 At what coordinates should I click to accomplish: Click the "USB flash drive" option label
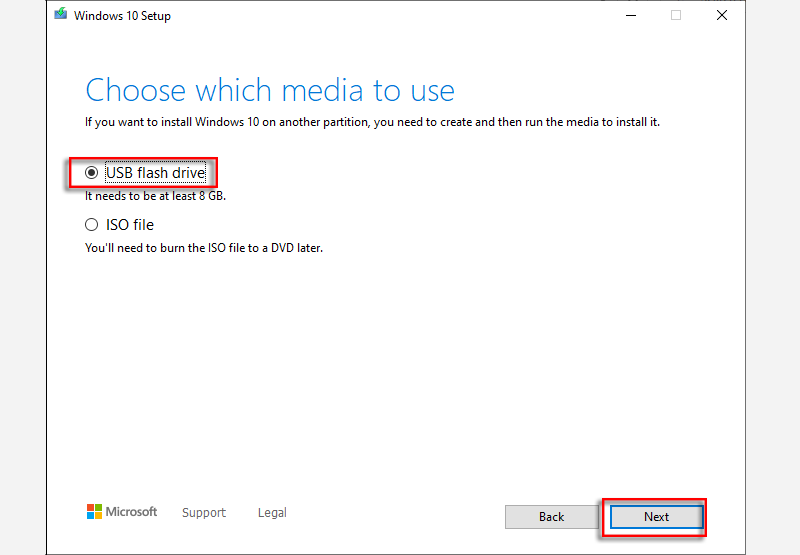click(x=155, y=173)
